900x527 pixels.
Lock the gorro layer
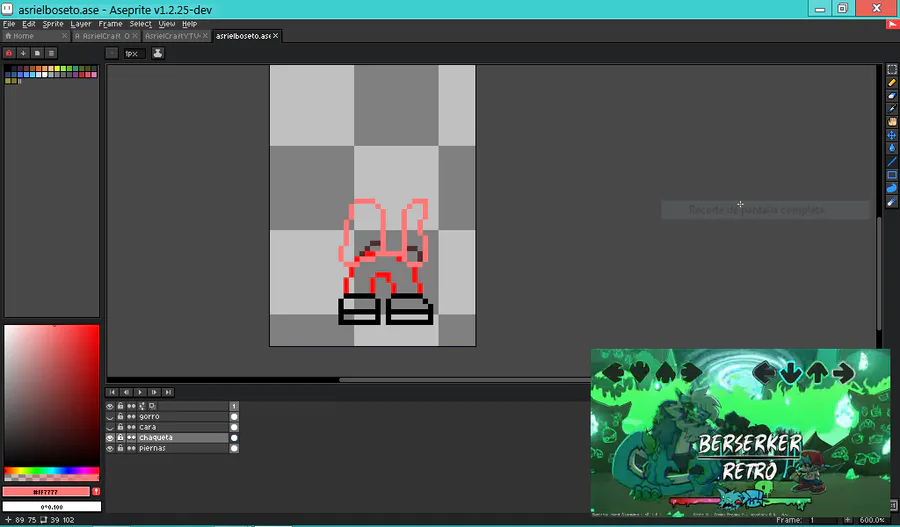point(121,417)
